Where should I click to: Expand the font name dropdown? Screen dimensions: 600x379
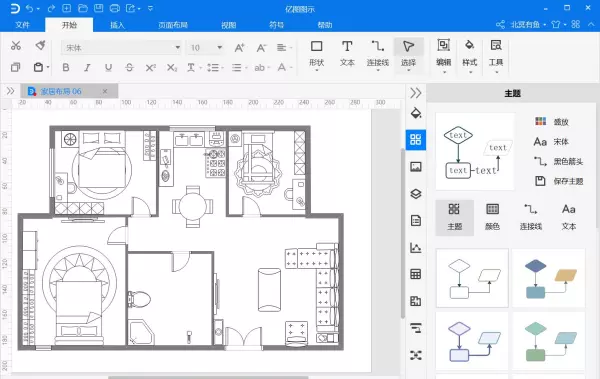tap(178, 47)
